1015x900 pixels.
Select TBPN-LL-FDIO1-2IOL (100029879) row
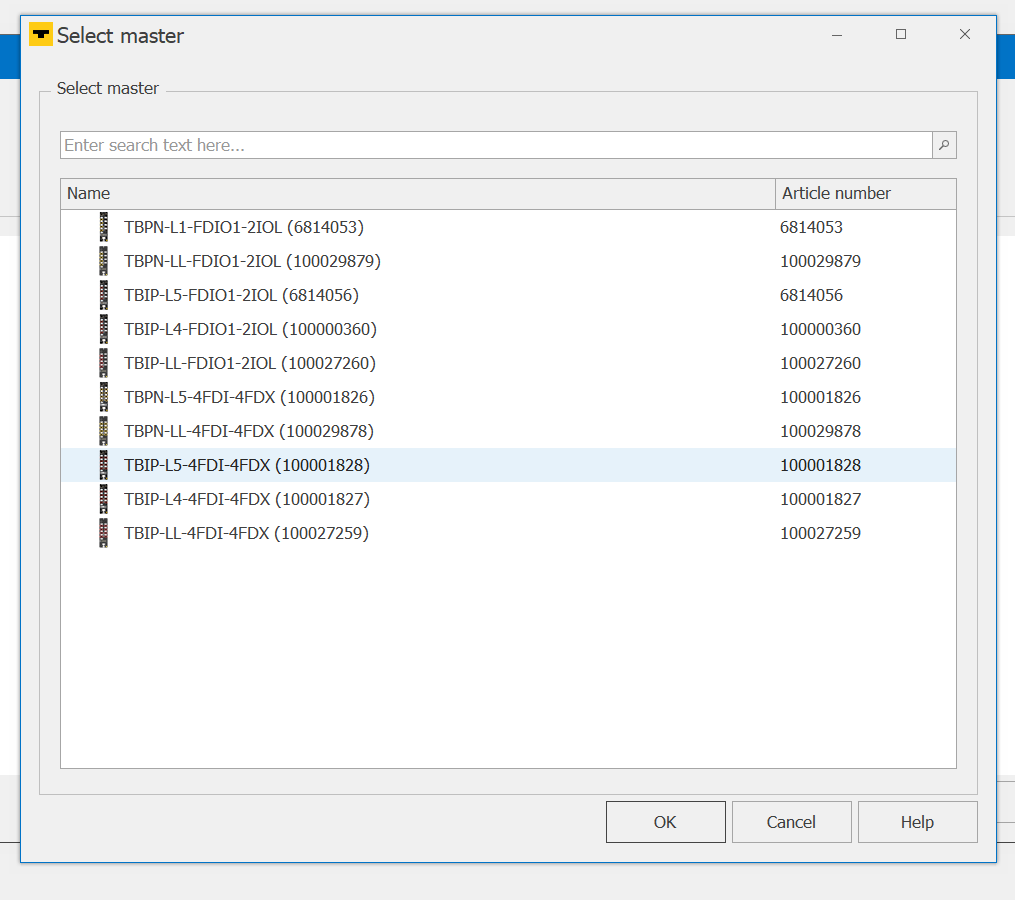pyautogui.click(x=508, y=261)
